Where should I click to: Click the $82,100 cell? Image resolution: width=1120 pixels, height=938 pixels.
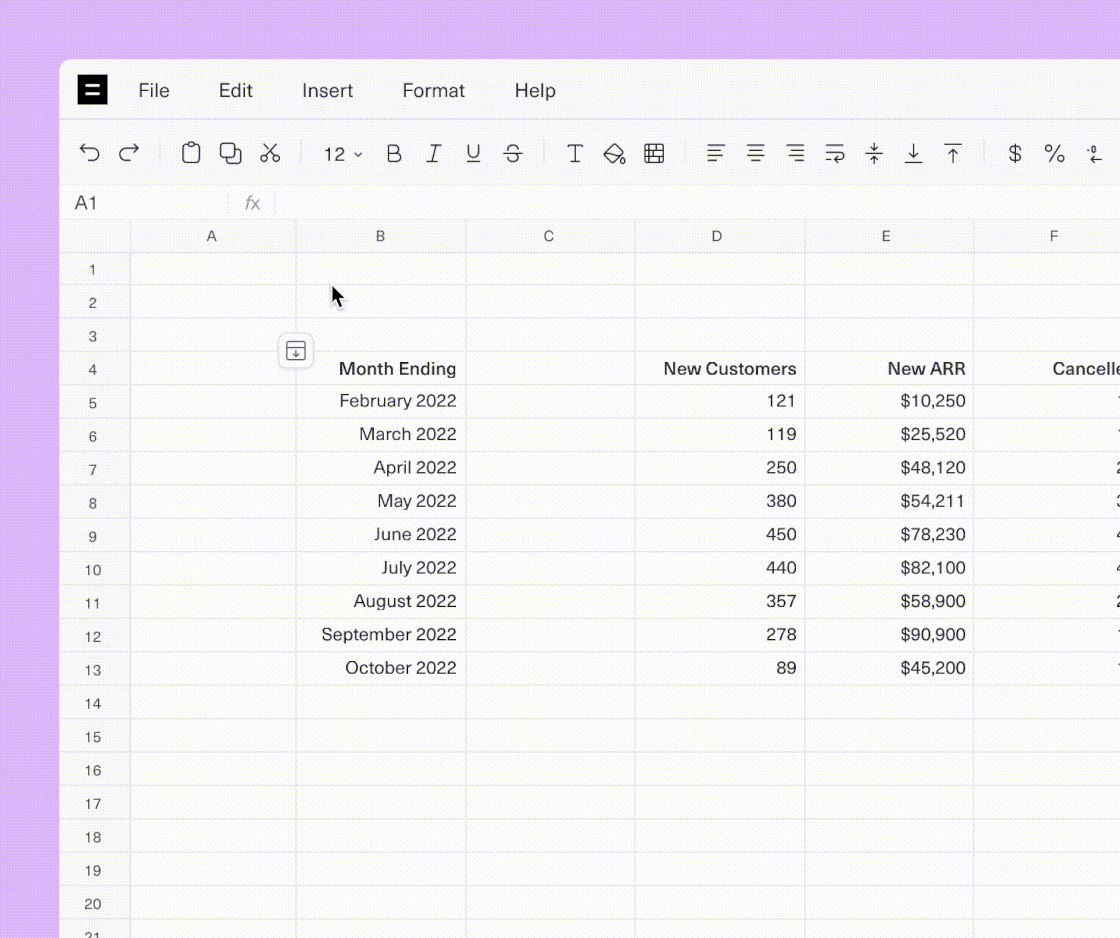pos(889,568)
